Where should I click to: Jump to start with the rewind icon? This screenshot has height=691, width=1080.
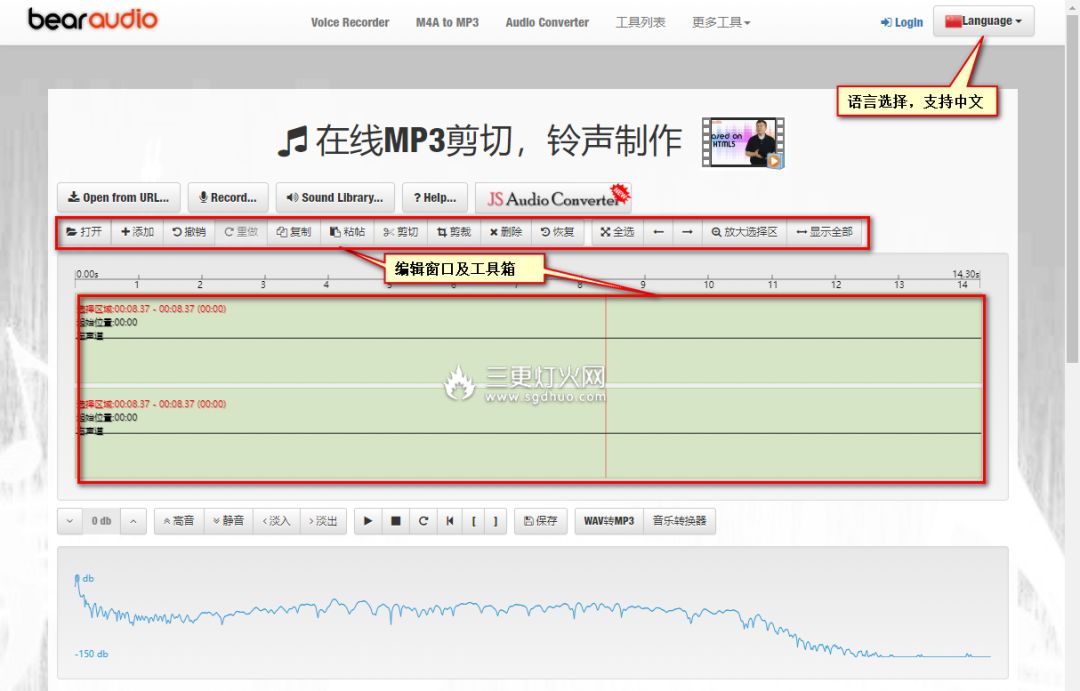tap(450, 521)
